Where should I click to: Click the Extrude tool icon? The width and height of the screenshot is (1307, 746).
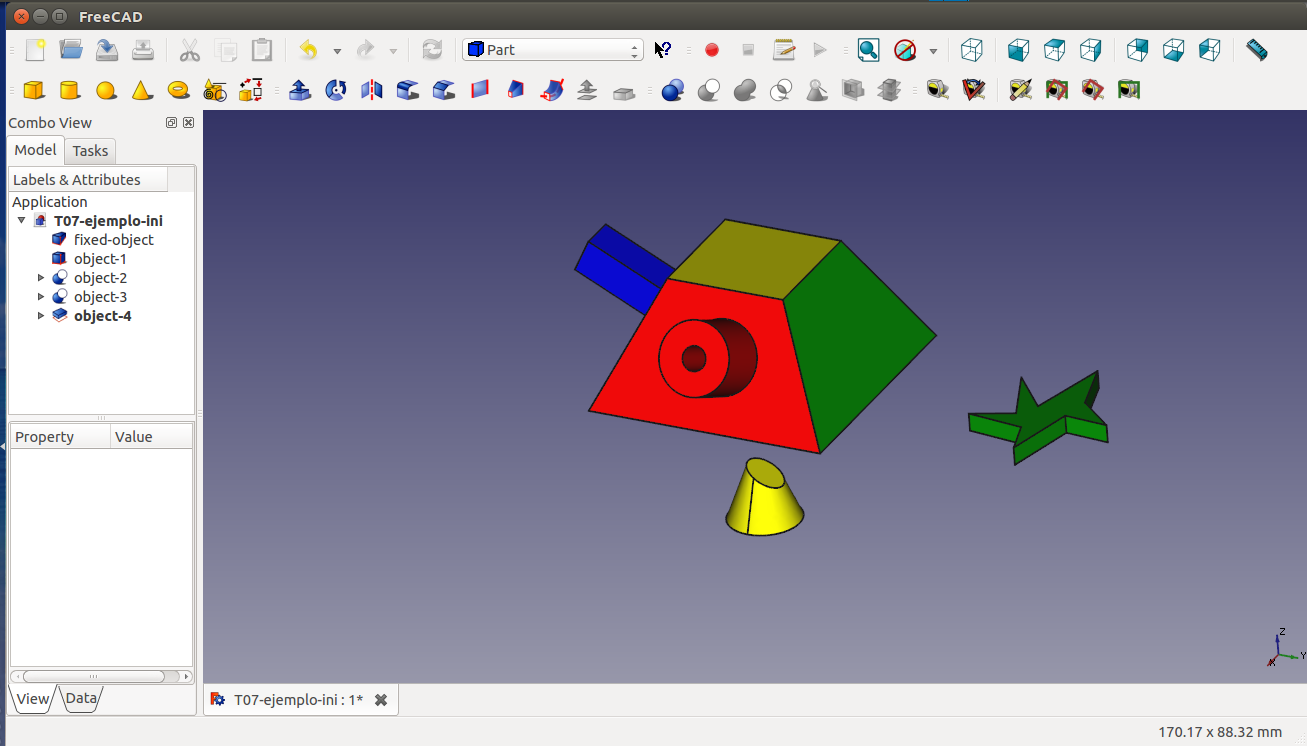pos(299,90)
